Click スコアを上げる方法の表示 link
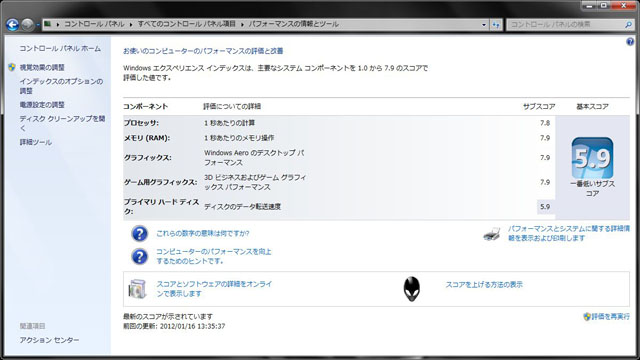 484,284
